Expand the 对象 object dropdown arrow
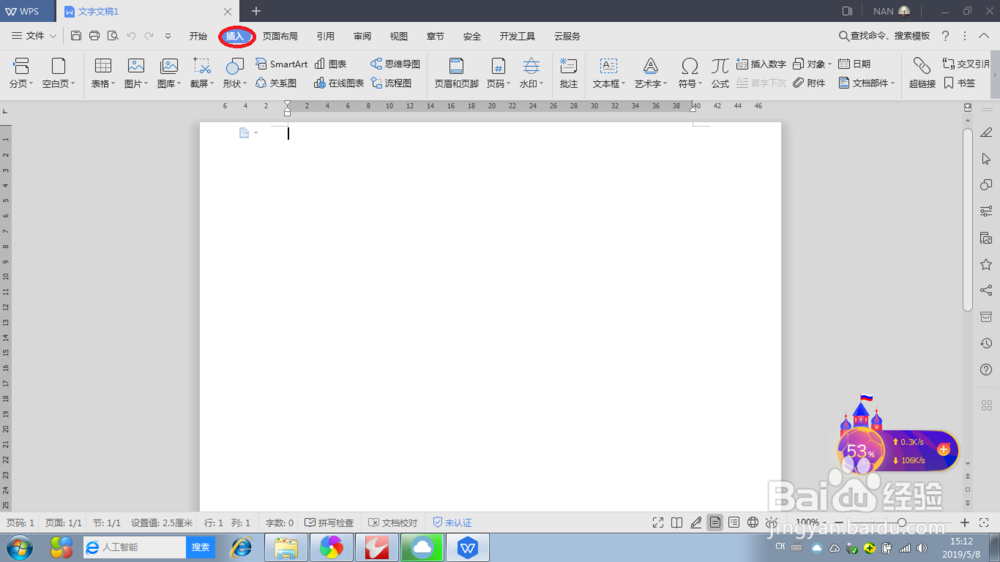 click(829, 64)
